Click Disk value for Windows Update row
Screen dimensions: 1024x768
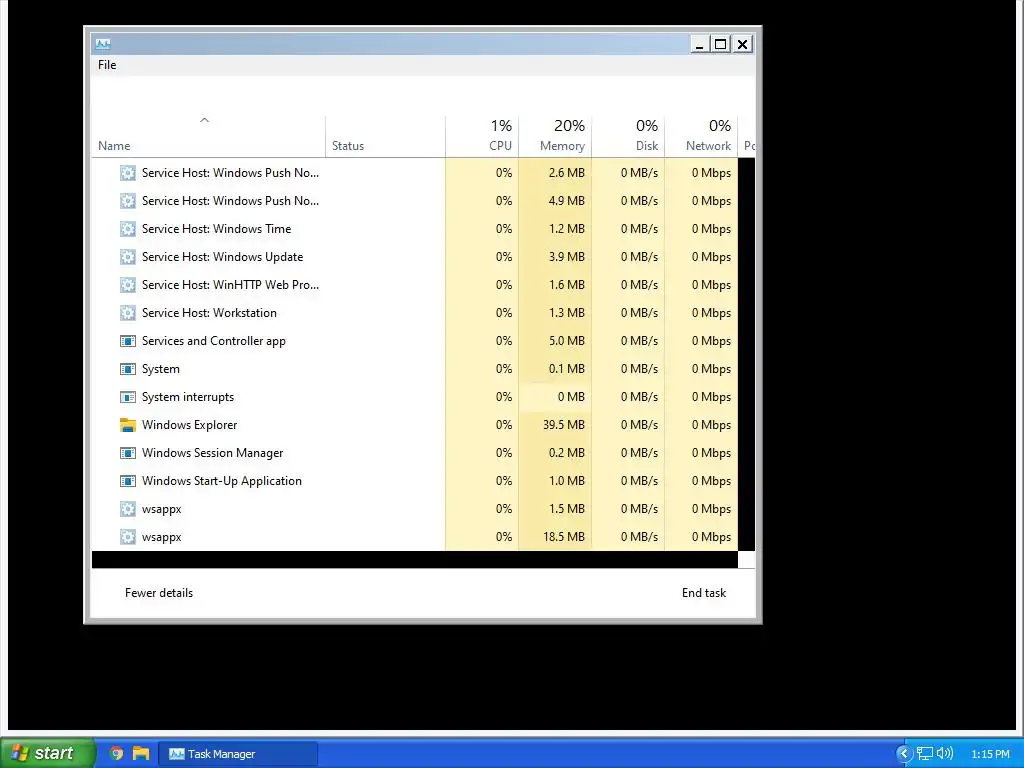click(x=639, y=257)
